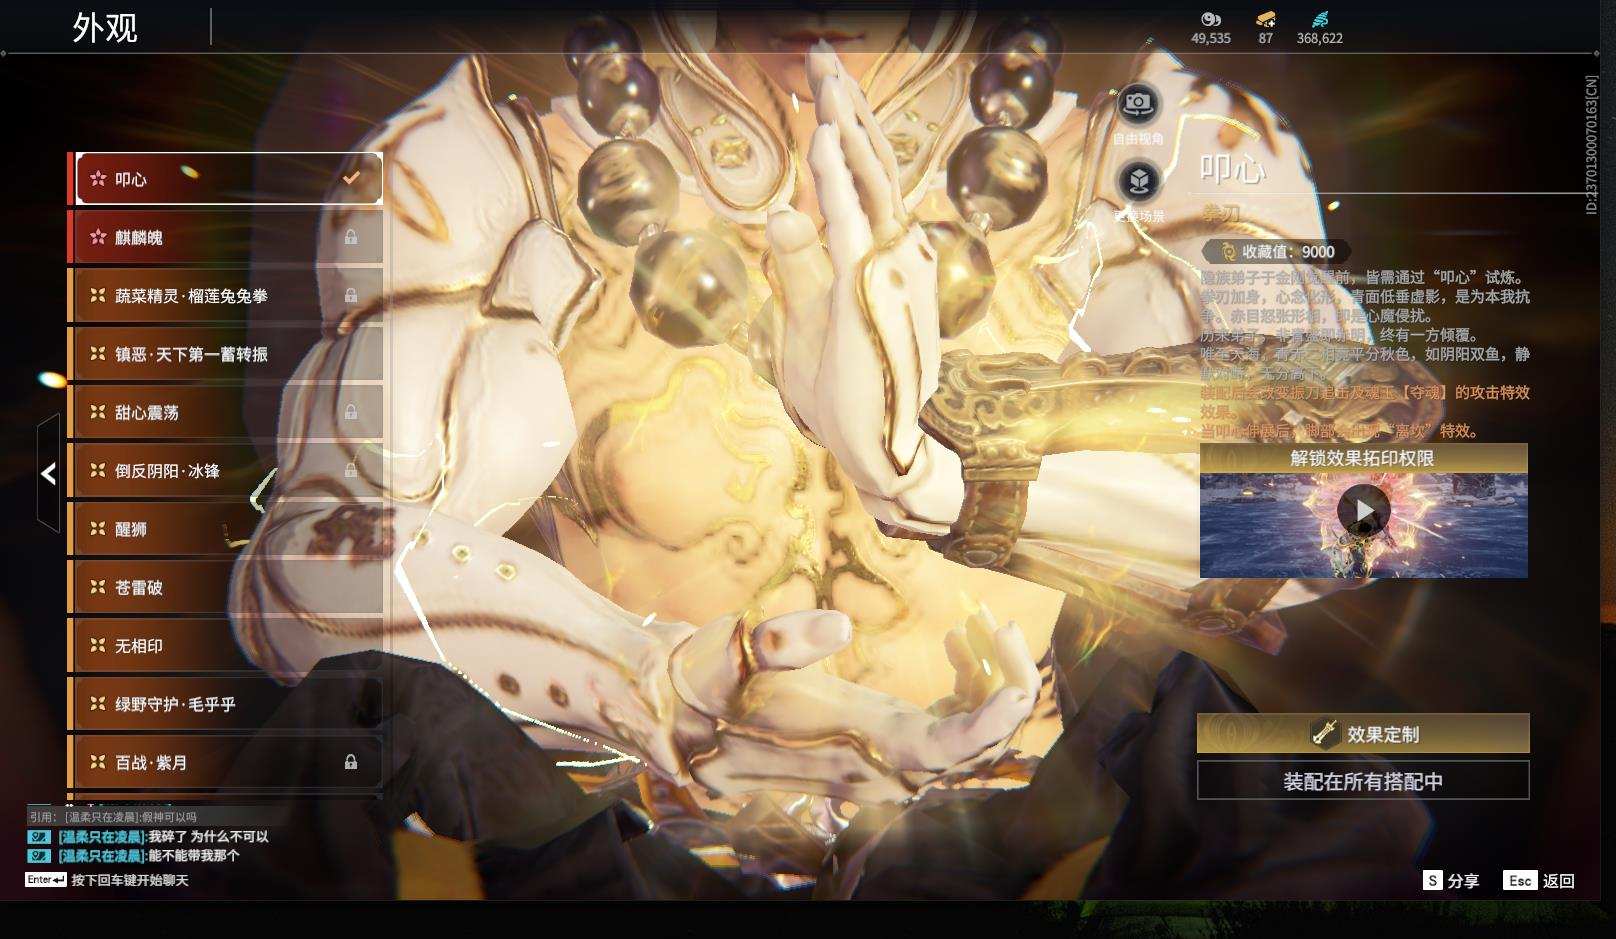This screenshot has width=1616, height=939.
Task: Open the free camera view (自由视角)
Action: (x=1138, y=104)
